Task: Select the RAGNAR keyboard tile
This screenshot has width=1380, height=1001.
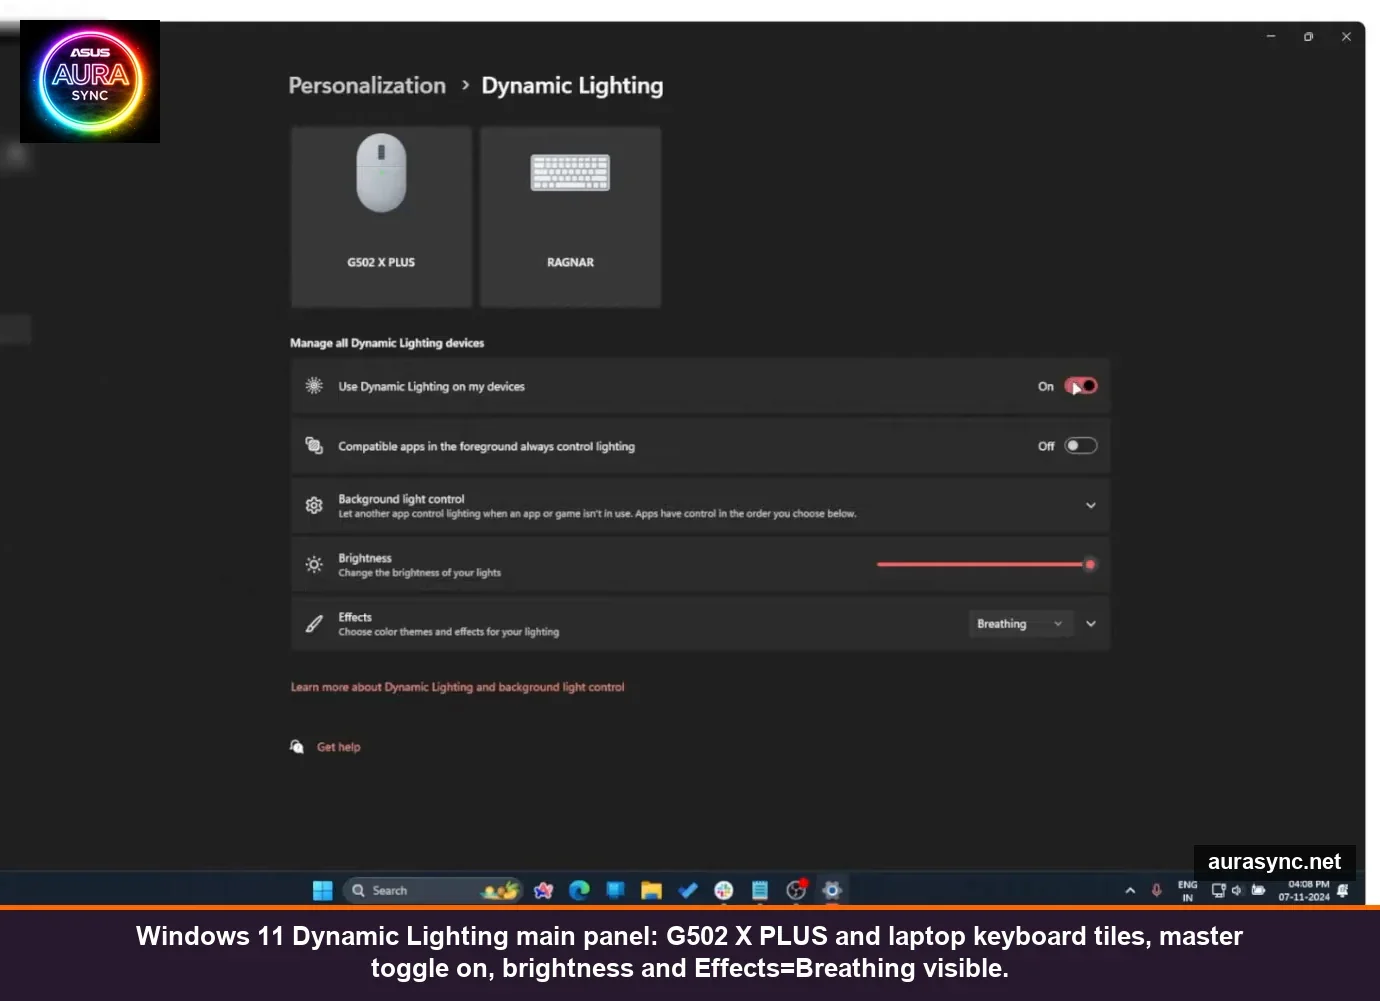Action: (x=569, y=215)
